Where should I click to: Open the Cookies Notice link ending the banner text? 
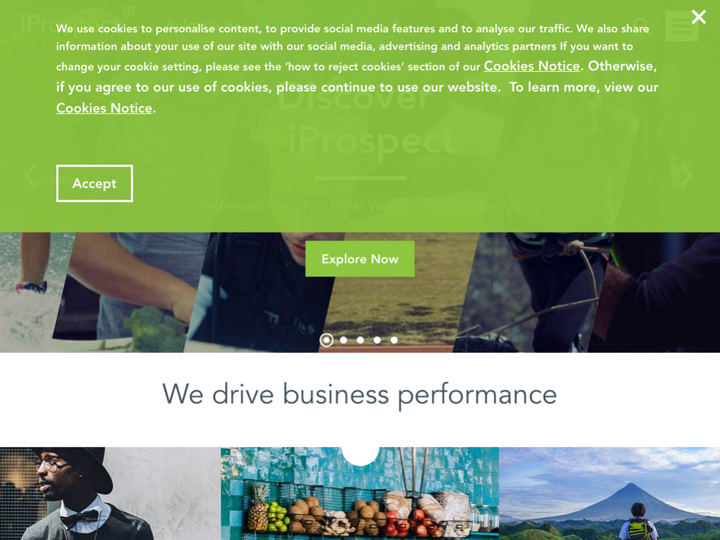point(104,108)
